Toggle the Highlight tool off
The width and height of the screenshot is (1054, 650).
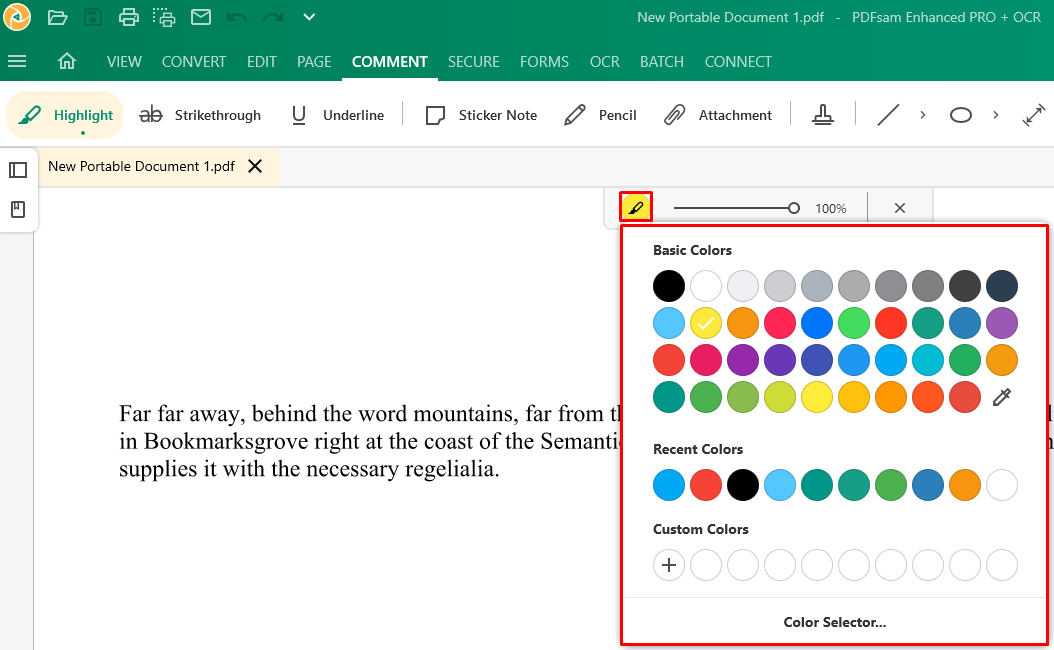tap(64, 114)
